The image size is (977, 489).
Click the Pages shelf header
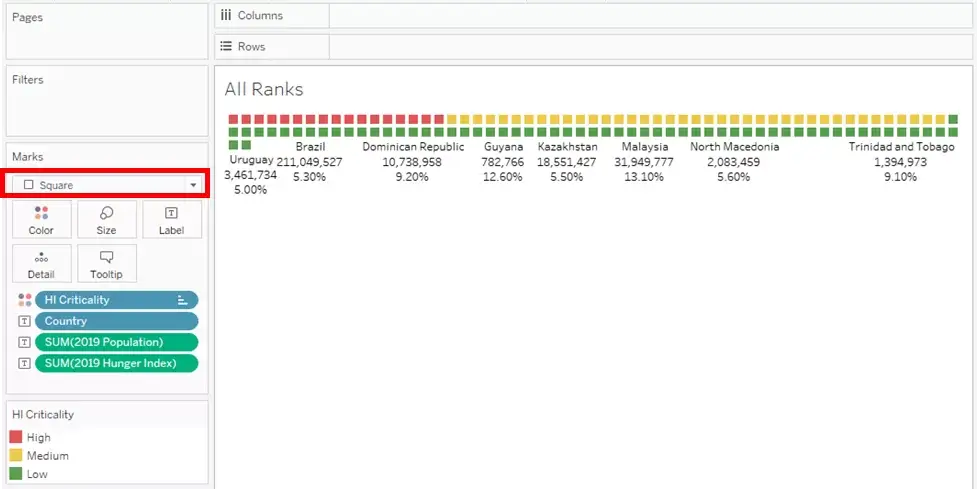pyautogui.click(x=27, y=17)
